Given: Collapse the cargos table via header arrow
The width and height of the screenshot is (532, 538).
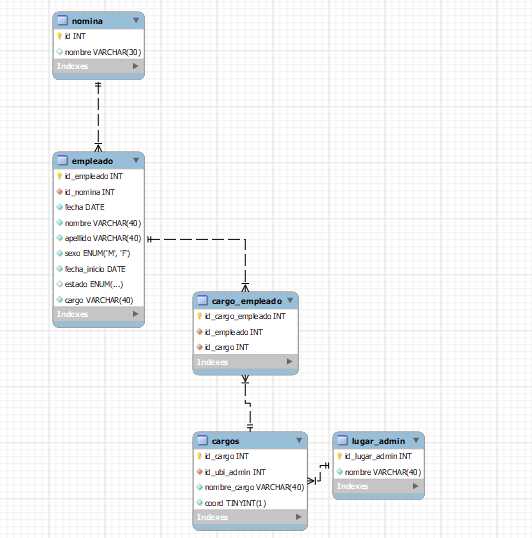Looking at the screenshot, I should [299, 440].
